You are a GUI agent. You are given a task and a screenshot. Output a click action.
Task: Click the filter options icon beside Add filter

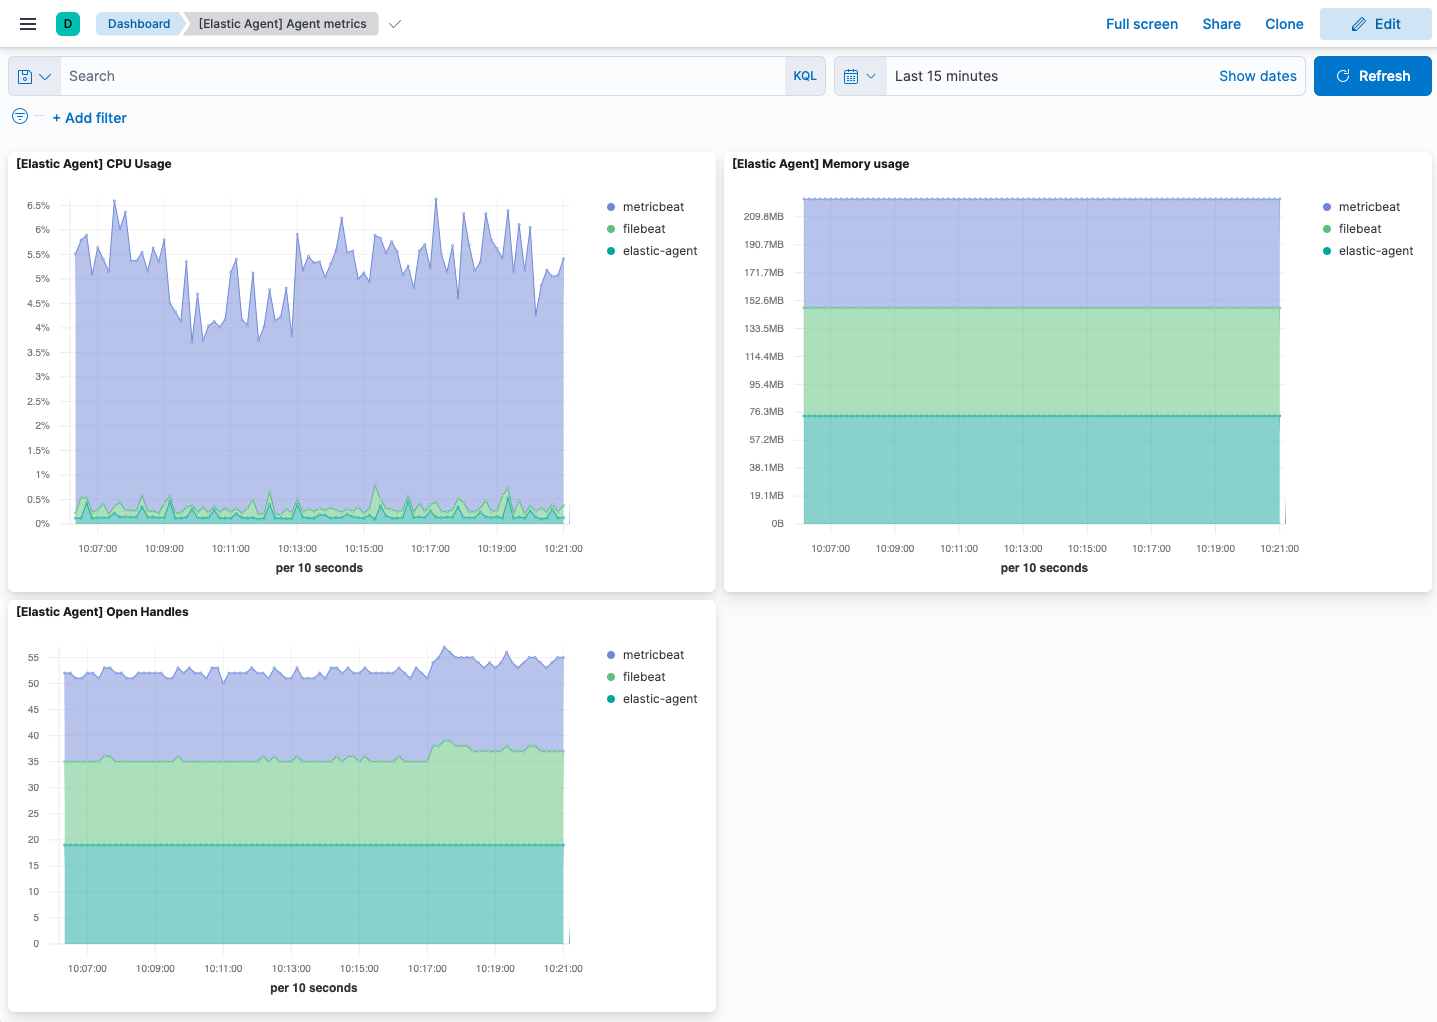pos(19,116)
